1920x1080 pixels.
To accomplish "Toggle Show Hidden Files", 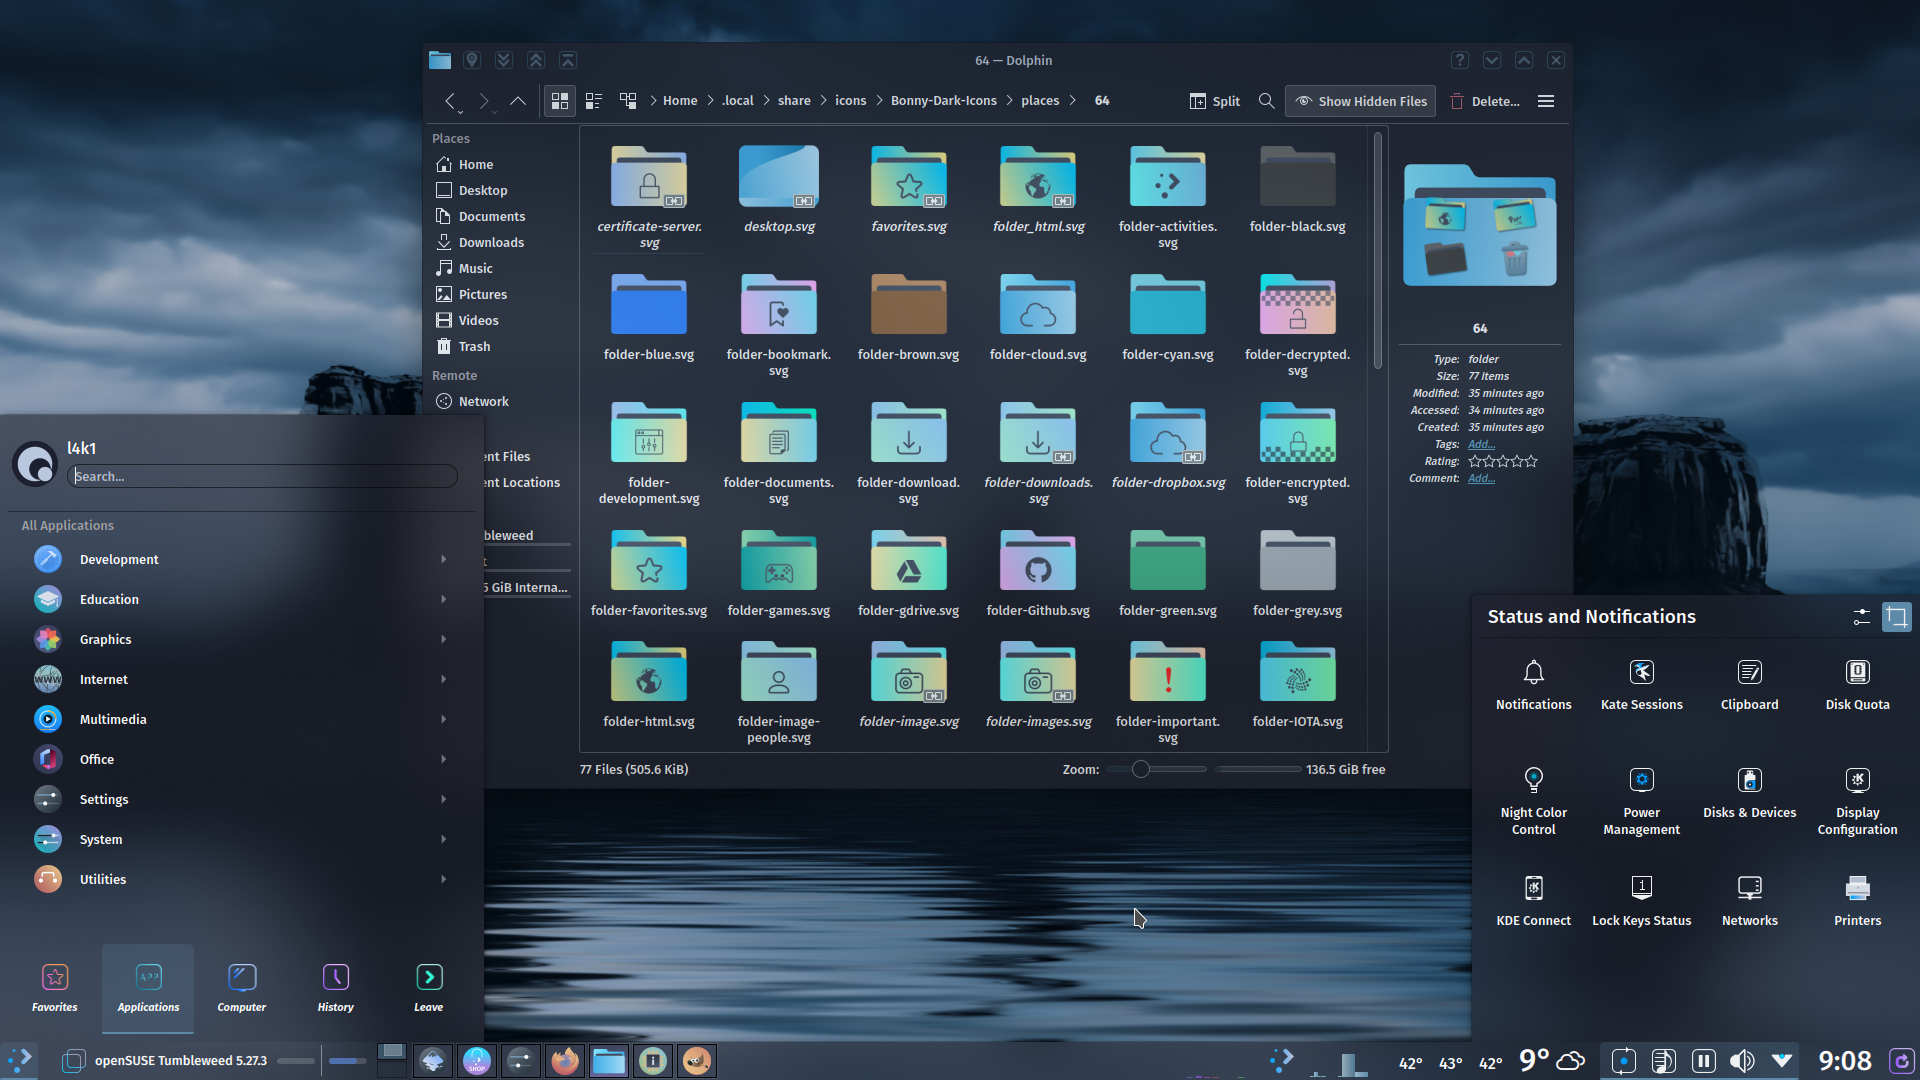I will pos(1360,101).
